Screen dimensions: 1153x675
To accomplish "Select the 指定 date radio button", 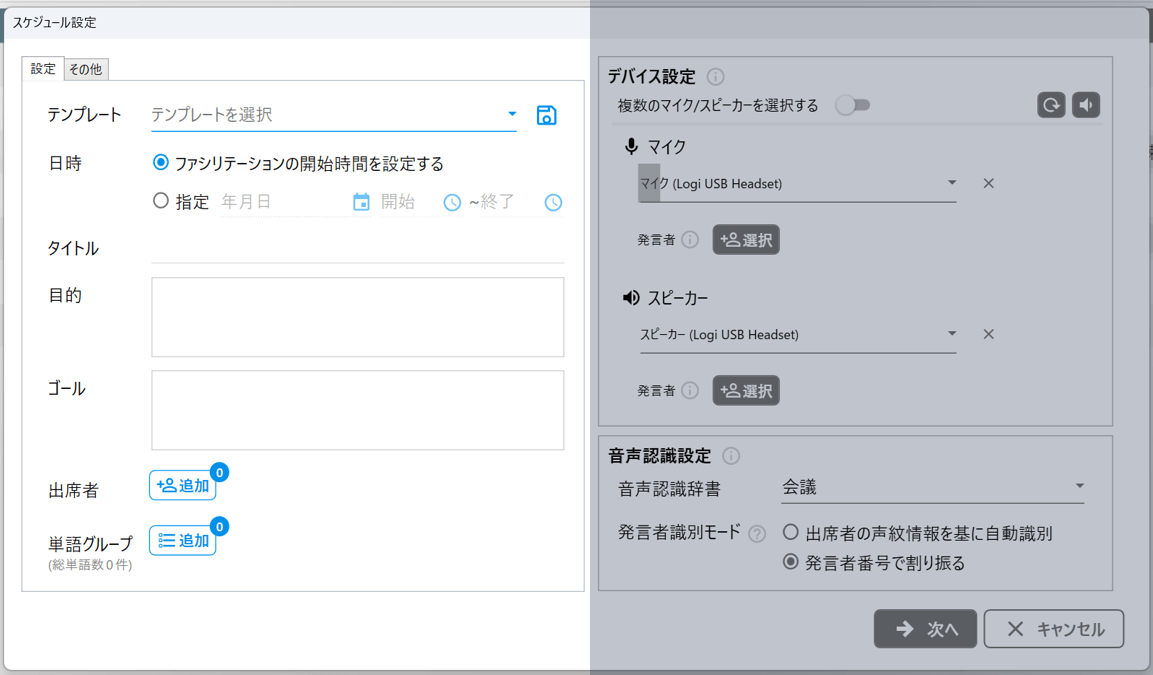I will coord(161,201).
